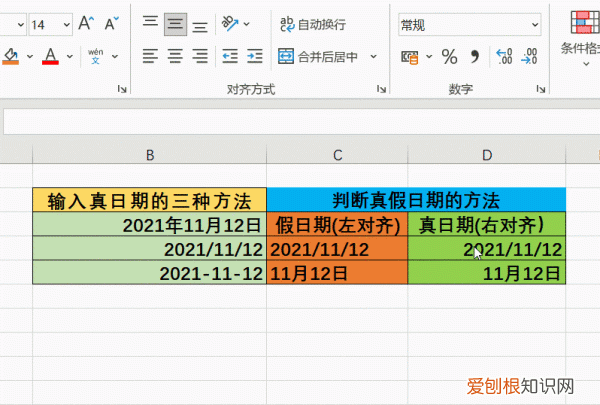The height and width of the screenshot is (405, 600).
Task: Open the font name dropdown arrow
Action: (x=21, y=25)
